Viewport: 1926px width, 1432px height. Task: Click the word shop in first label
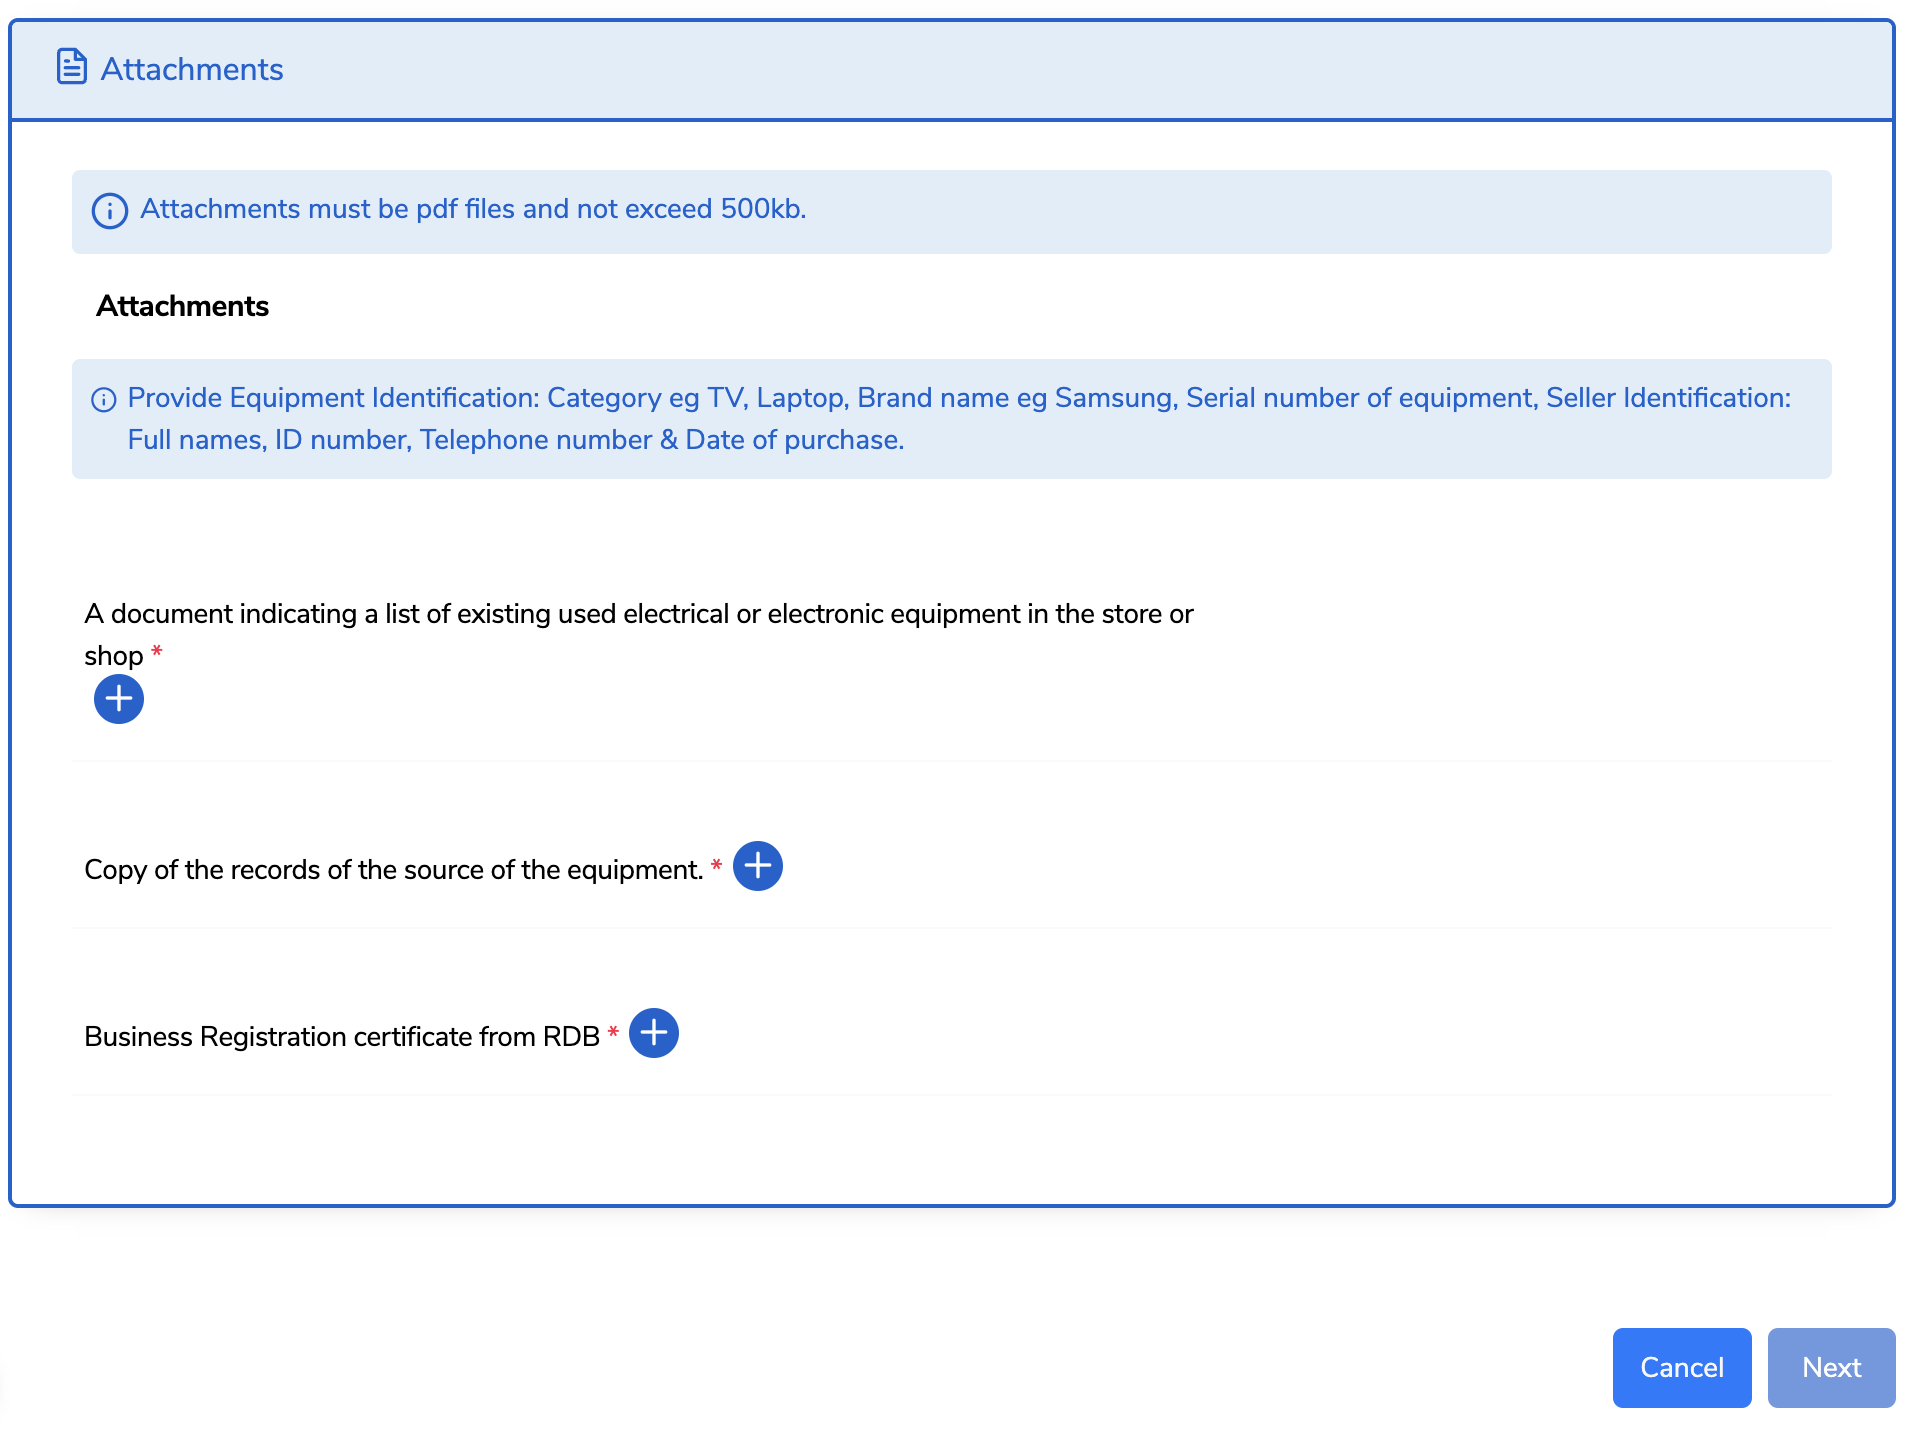pyautogui.click(x=114, y=656)
